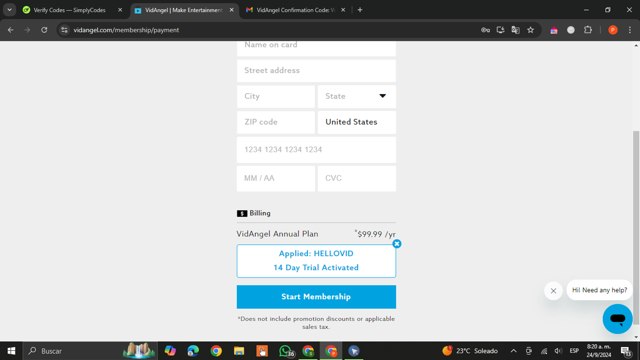Click the '$99.99 /yr' price
The image size is (640, 360).
[x=375, y=234]
